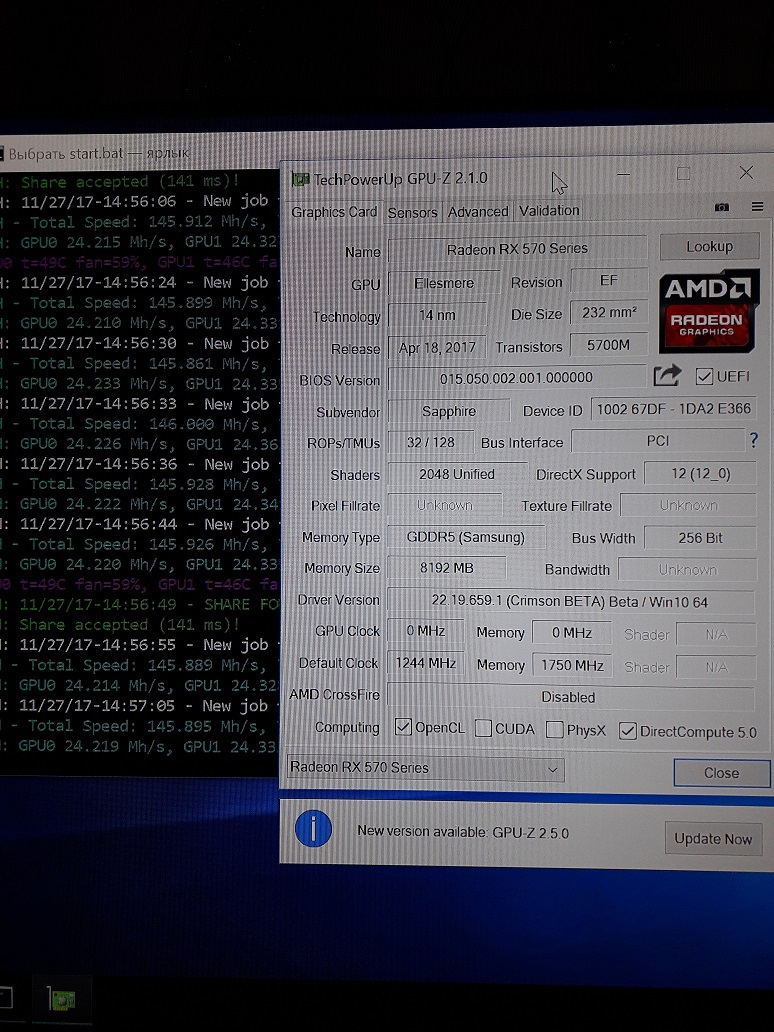Click the AMD Radeon Graphics logo
This screenshot has width=774, height=1032.
point(708,311)
